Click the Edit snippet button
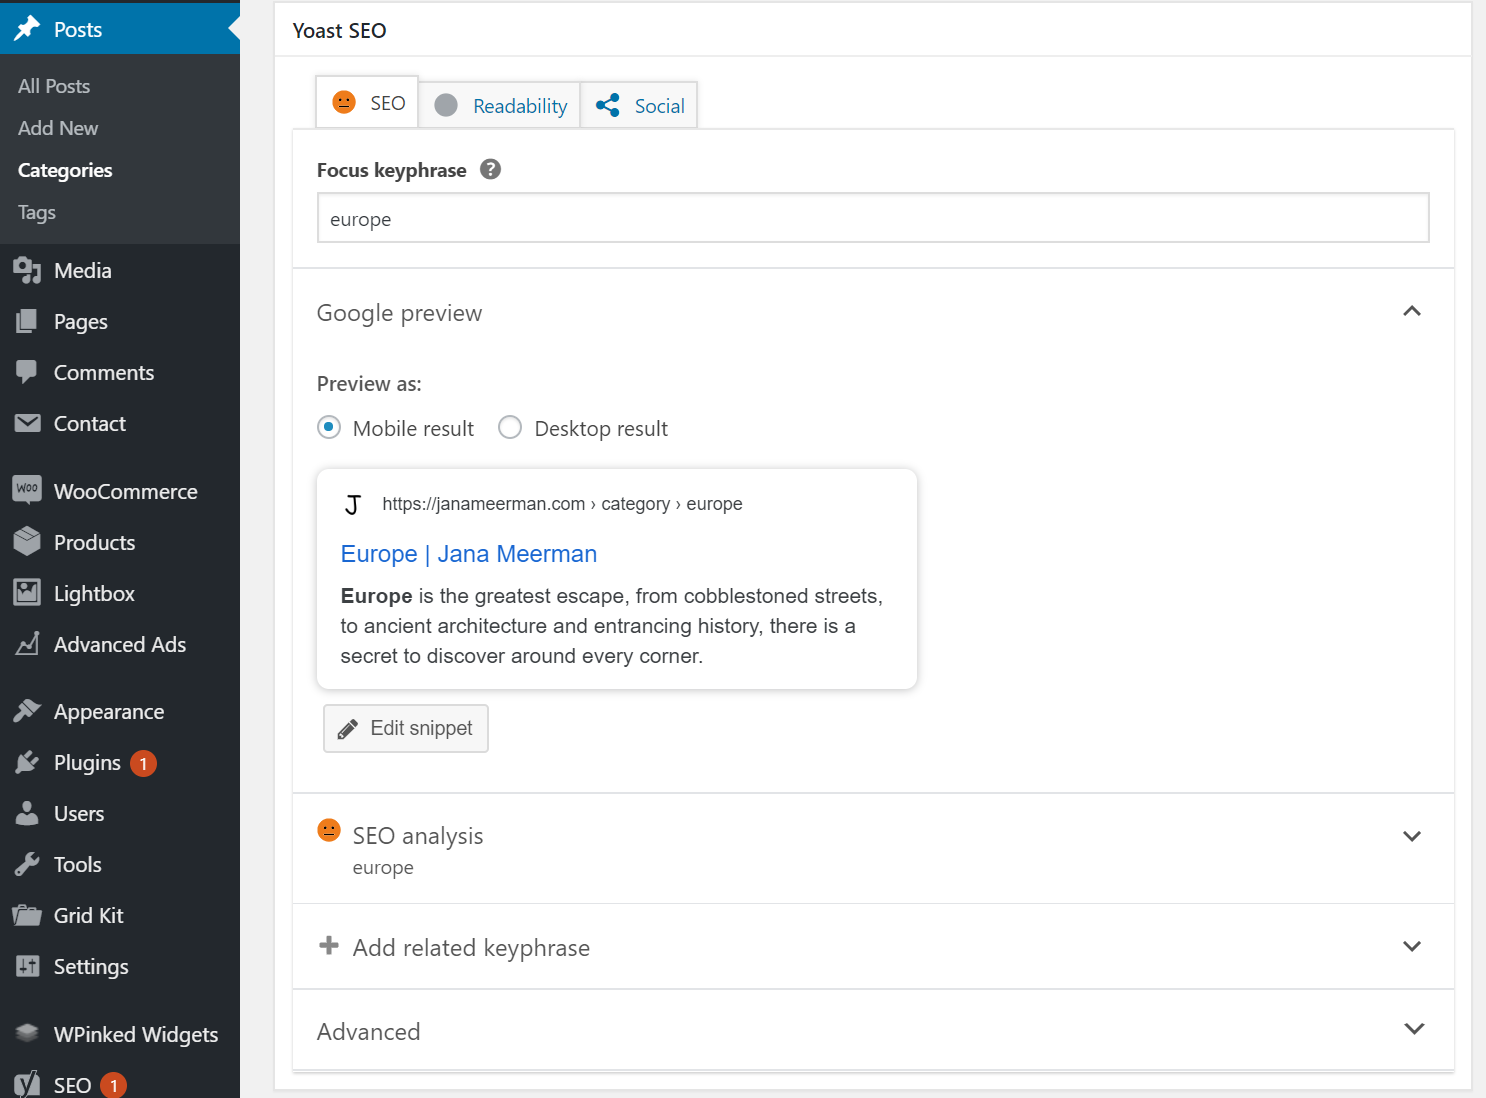 tap(406, 728)
